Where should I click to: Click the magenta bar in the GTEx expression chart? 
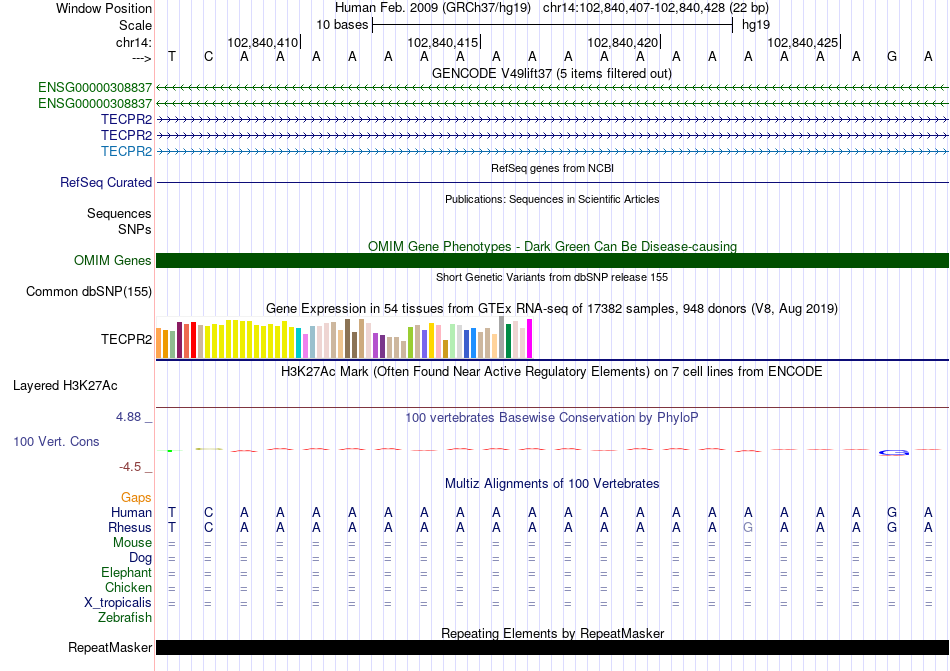[x=530, y=338]
